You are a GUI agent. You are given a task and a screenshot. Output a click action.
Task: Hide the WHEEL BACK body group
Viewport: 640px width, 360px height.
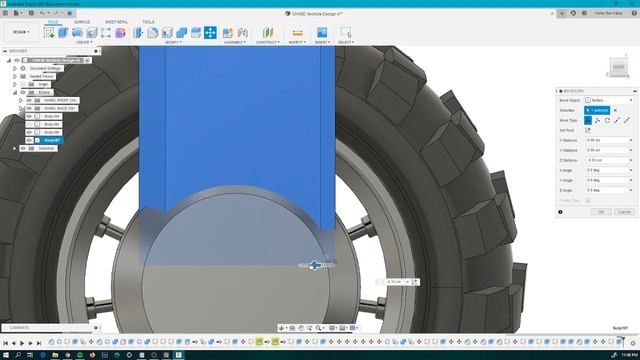29,108
